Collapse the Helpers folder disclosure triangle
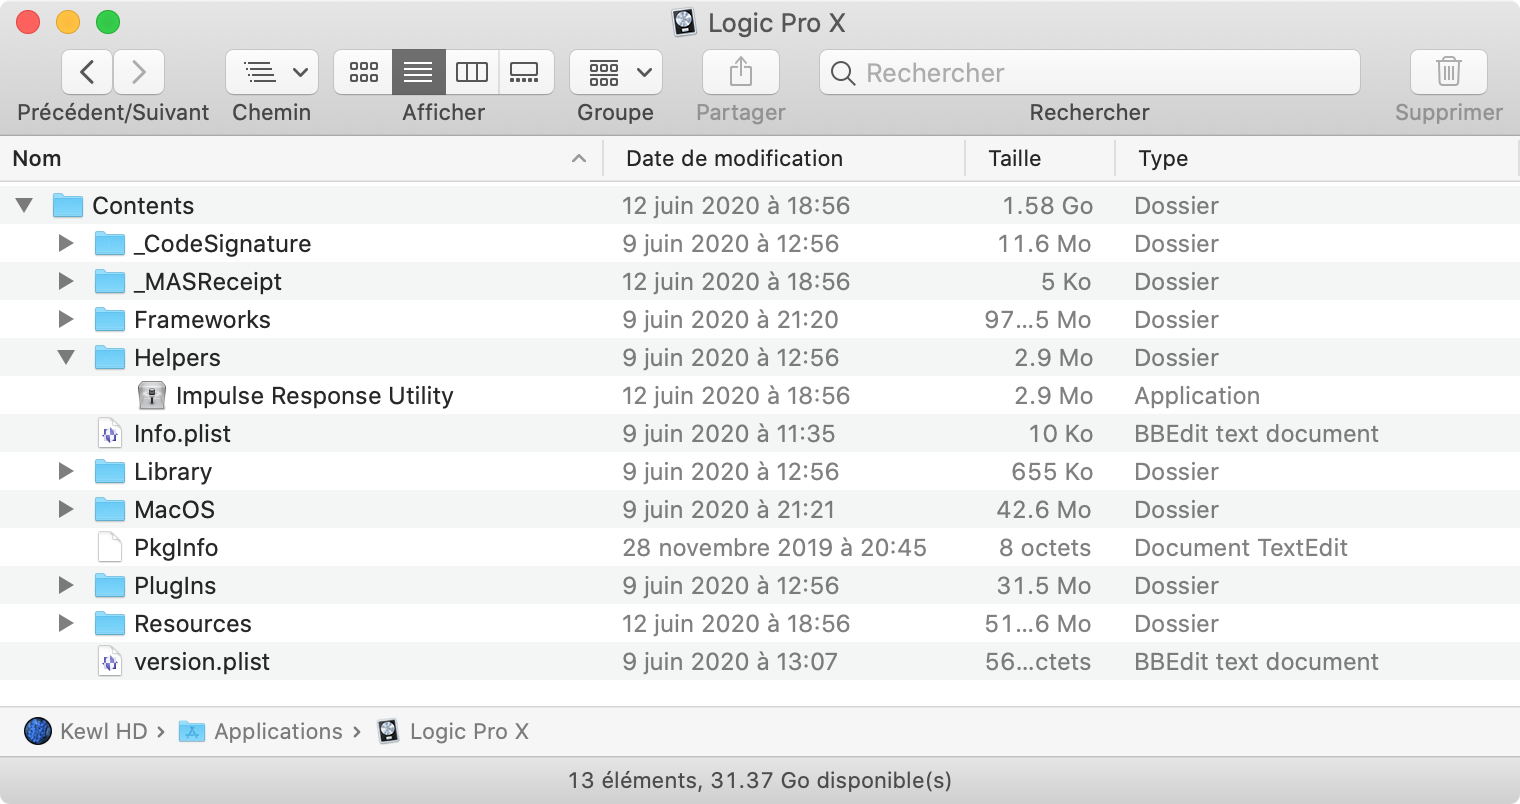This screenshot has height=804, width=1520. pos(66,358)
